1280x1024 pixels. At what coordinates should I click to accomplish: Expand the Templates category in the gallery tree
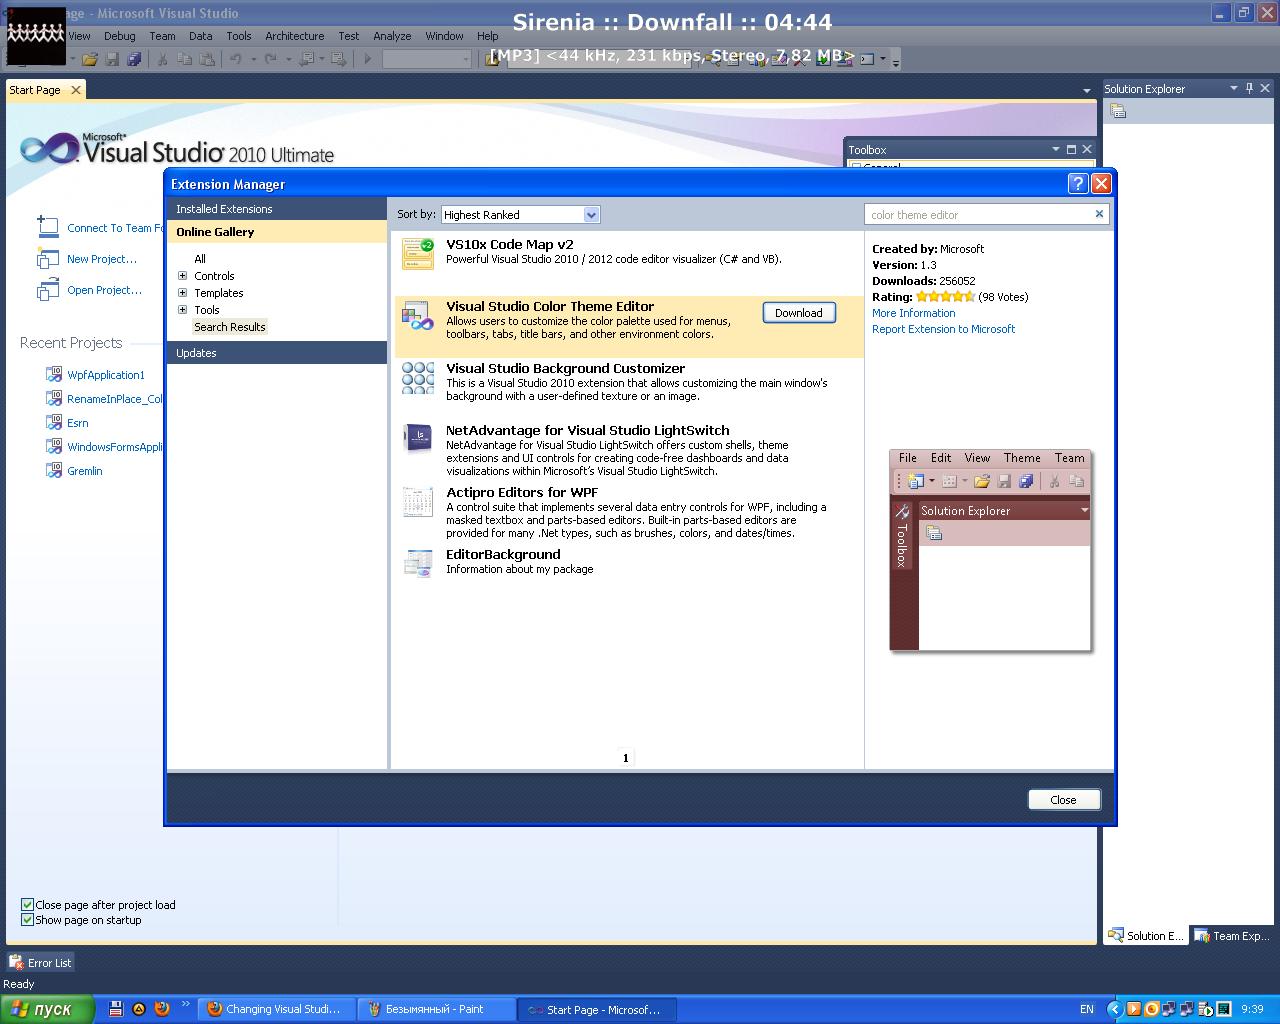coord(183,293)
